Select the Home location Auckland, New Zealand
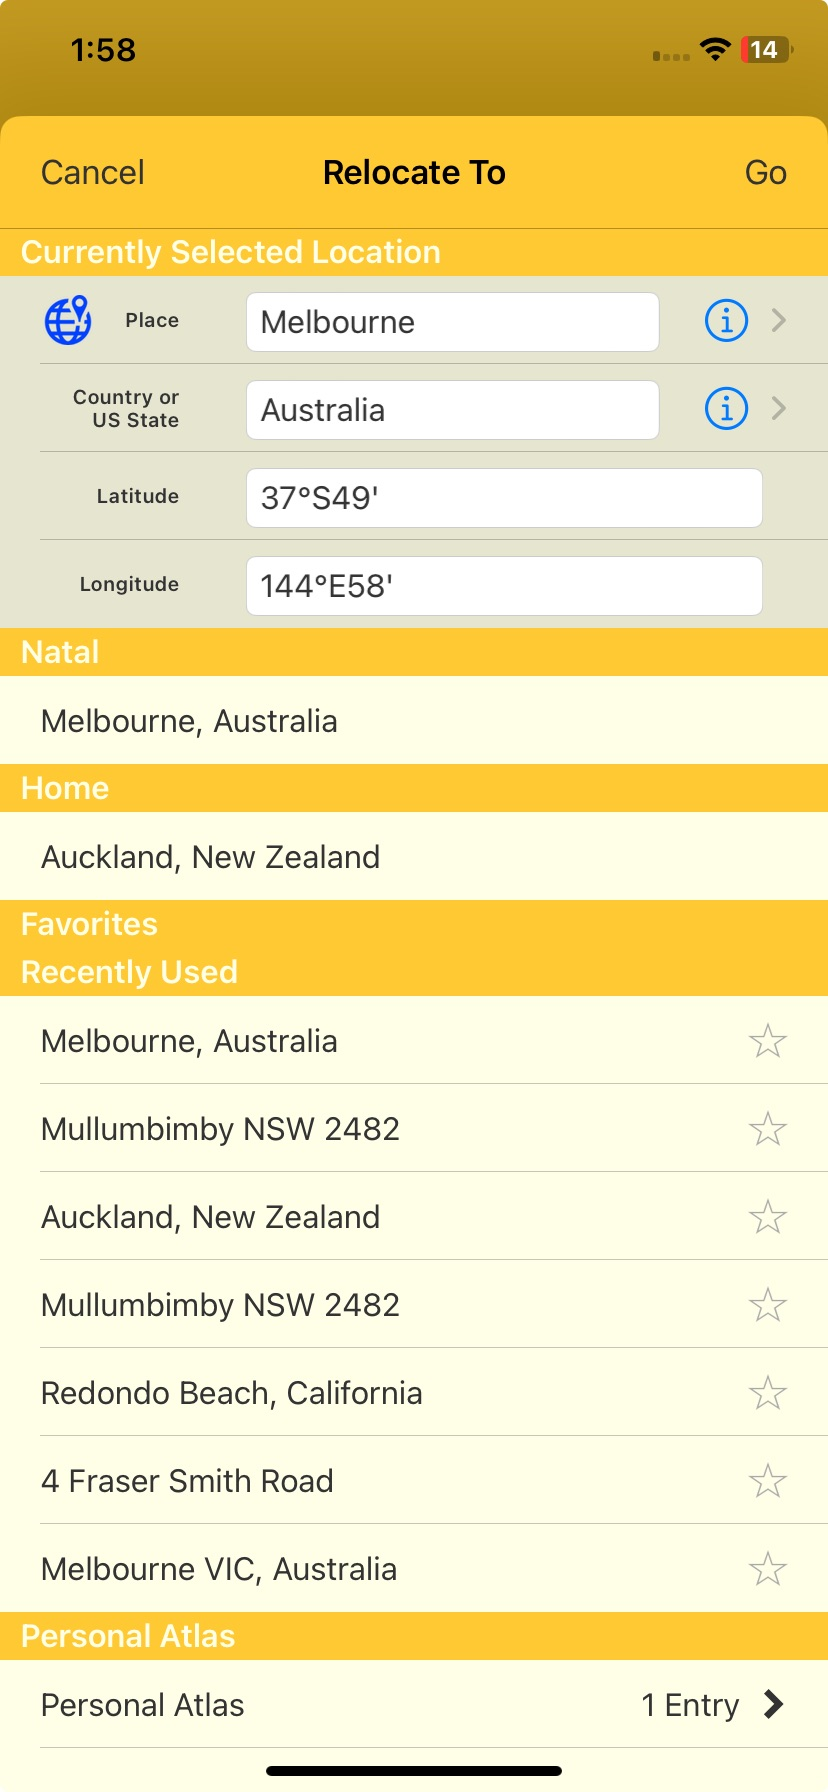Viewport: 828px width, 1792px height. 414,856
